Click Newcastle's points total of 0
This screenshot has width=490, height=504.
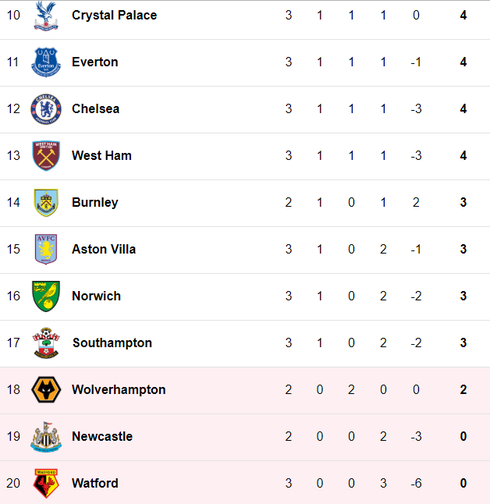[x=463, y=437]
